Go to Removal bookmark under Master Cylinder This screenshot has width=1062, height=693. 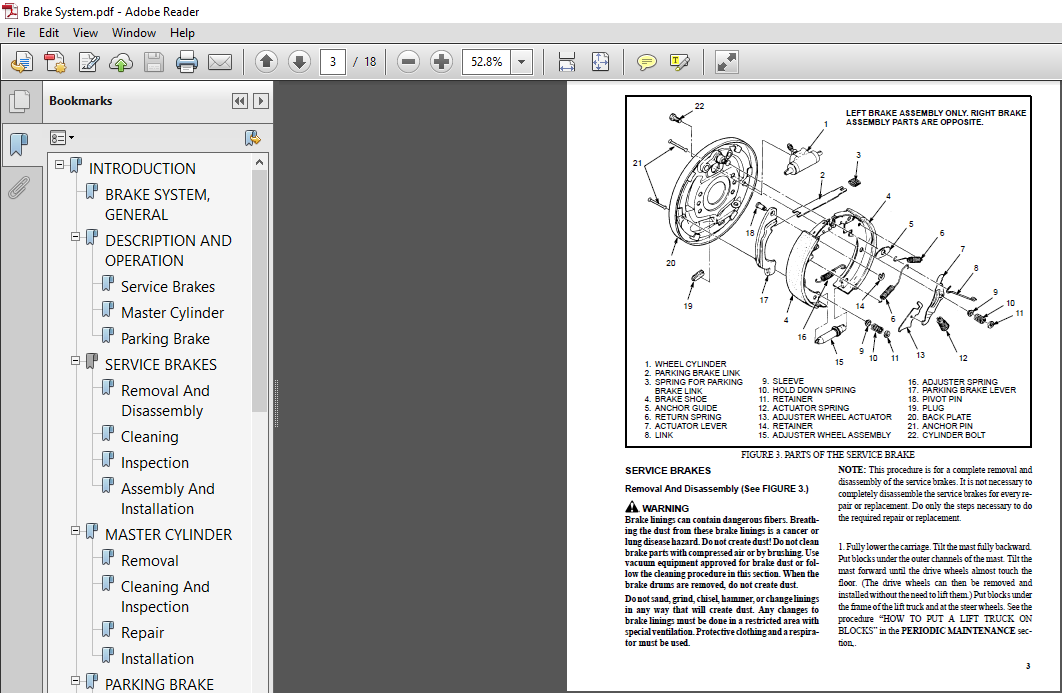tap(150, 561)
